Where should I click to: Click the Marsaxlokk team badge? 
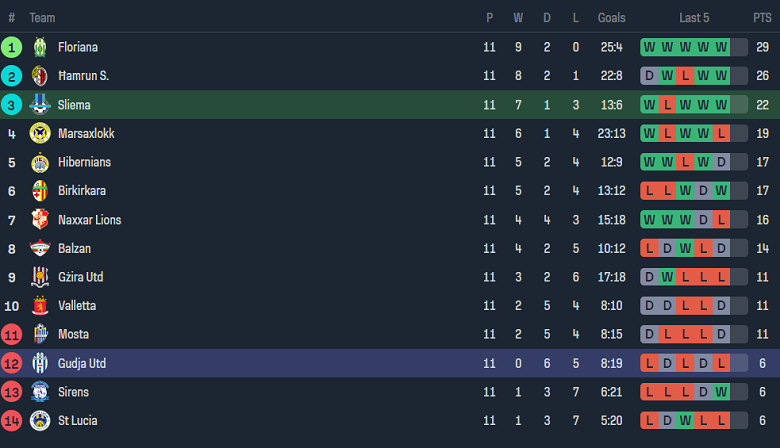pos(40,133)
